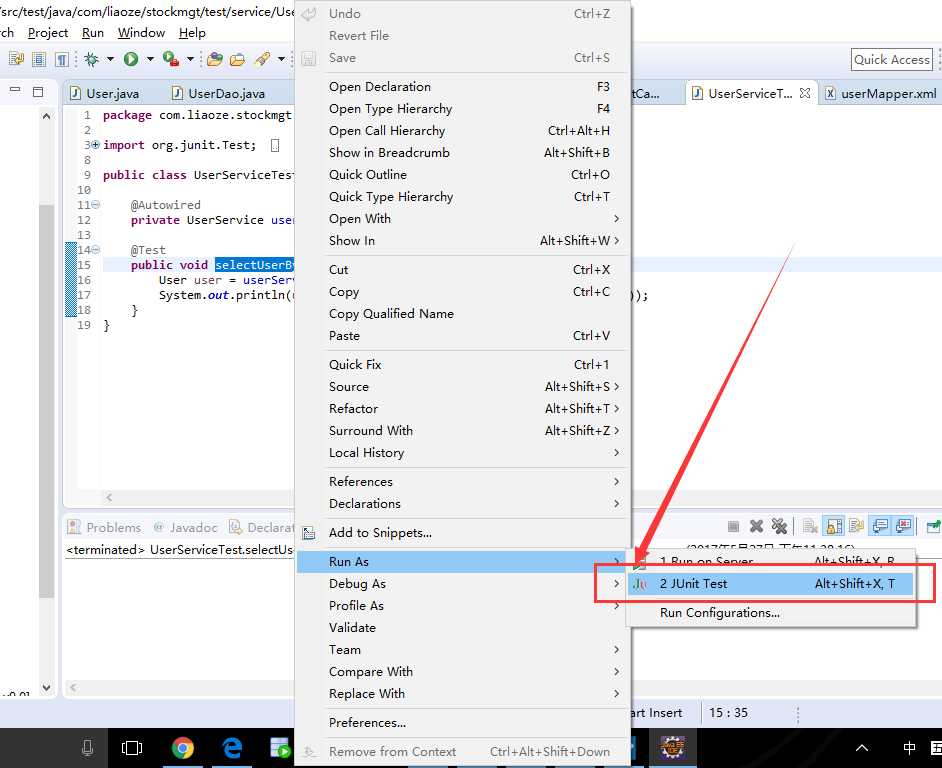This screenshot has width=942, height=768.
Task: Toggle Scroll Lock in the Console toolbar
Action: point(832,526)
